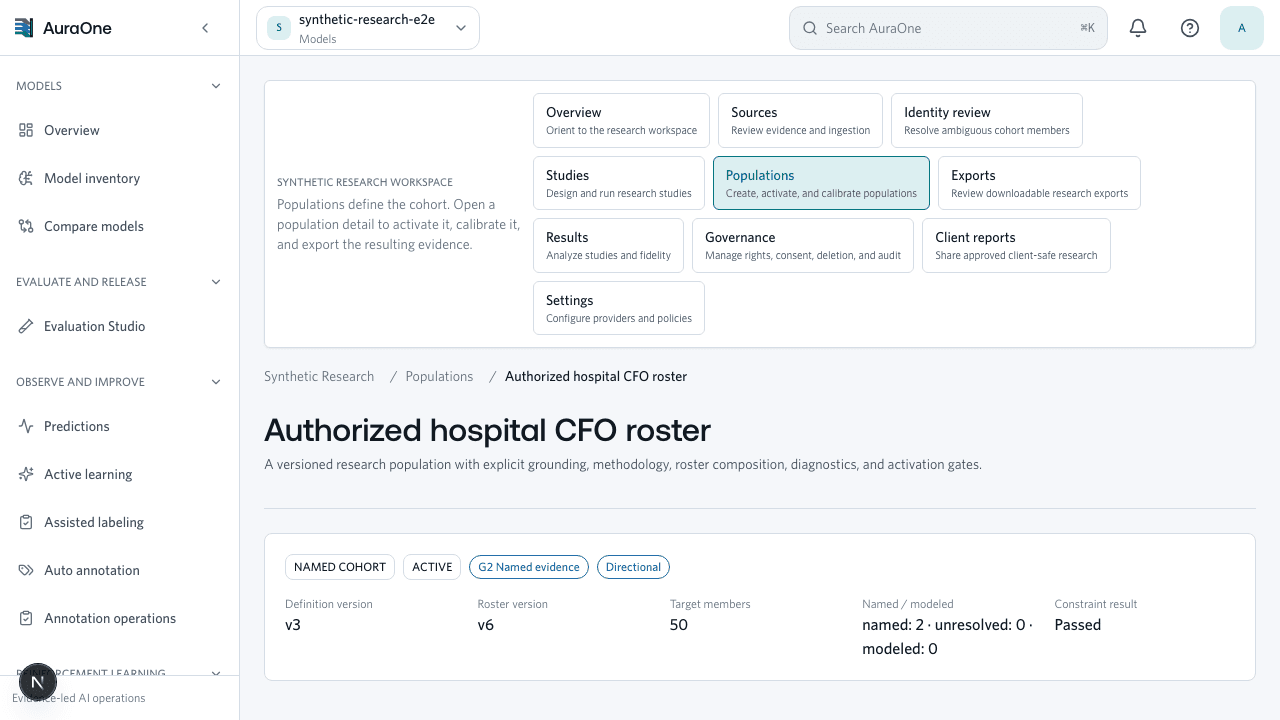Image resolution: width=1280 pixels, height=720 pixels.
Task: Click the search magnifier icon
Action: click(x=810, y=28)
